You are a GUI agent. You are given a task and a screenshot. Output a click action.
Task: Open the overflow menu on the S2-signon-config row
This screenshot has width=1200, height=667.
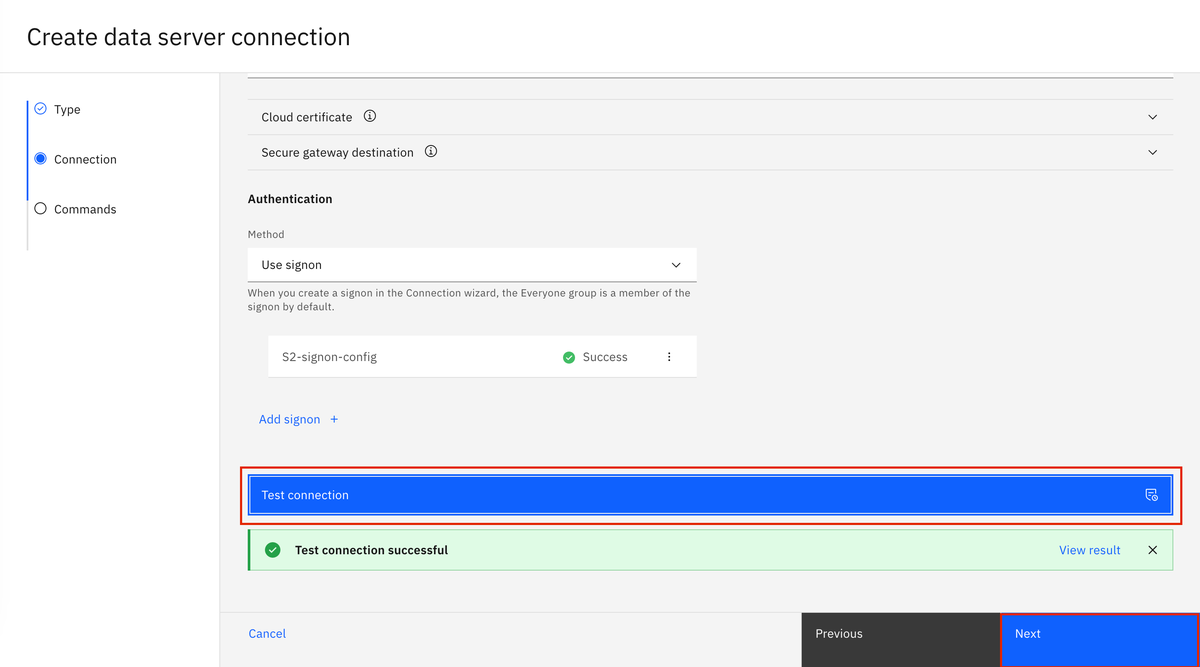pyautogui.click(x=669, y=356)
